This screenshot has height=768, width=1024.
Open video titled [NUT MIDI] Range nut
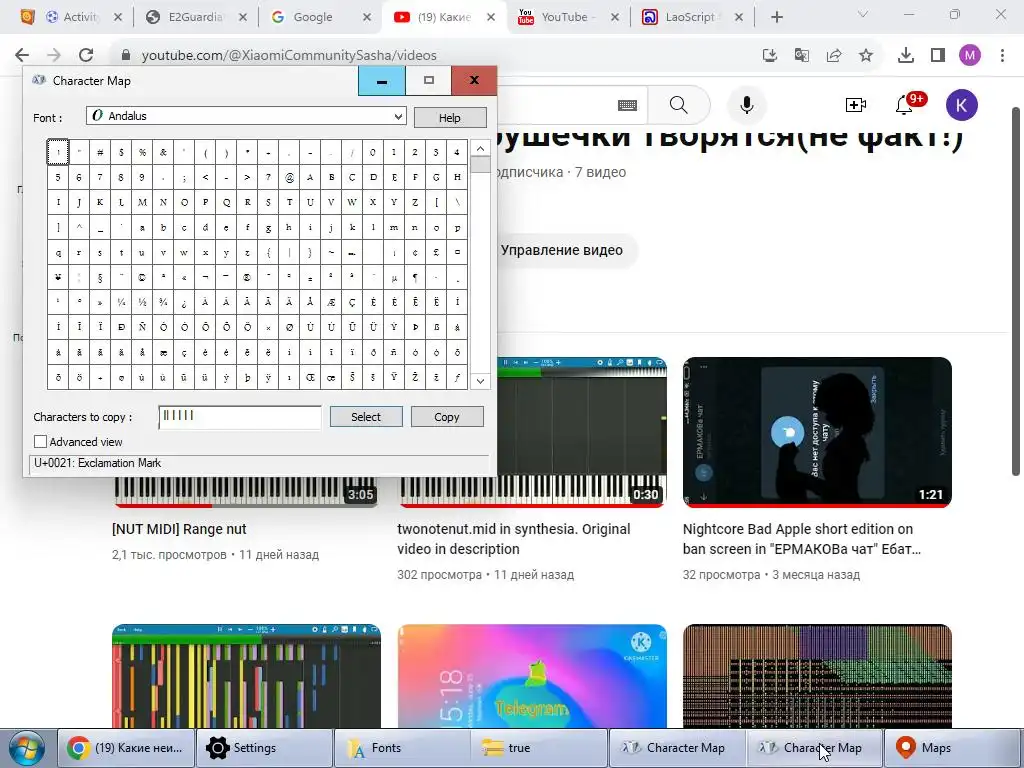(179, 529)
